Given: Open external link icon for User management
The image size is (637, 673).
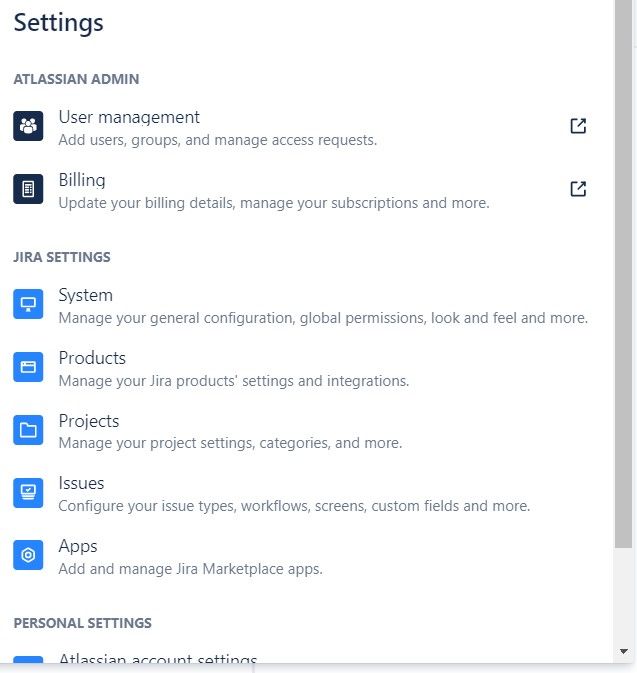Looking at the screenshot, I should (x=578, y=126).
